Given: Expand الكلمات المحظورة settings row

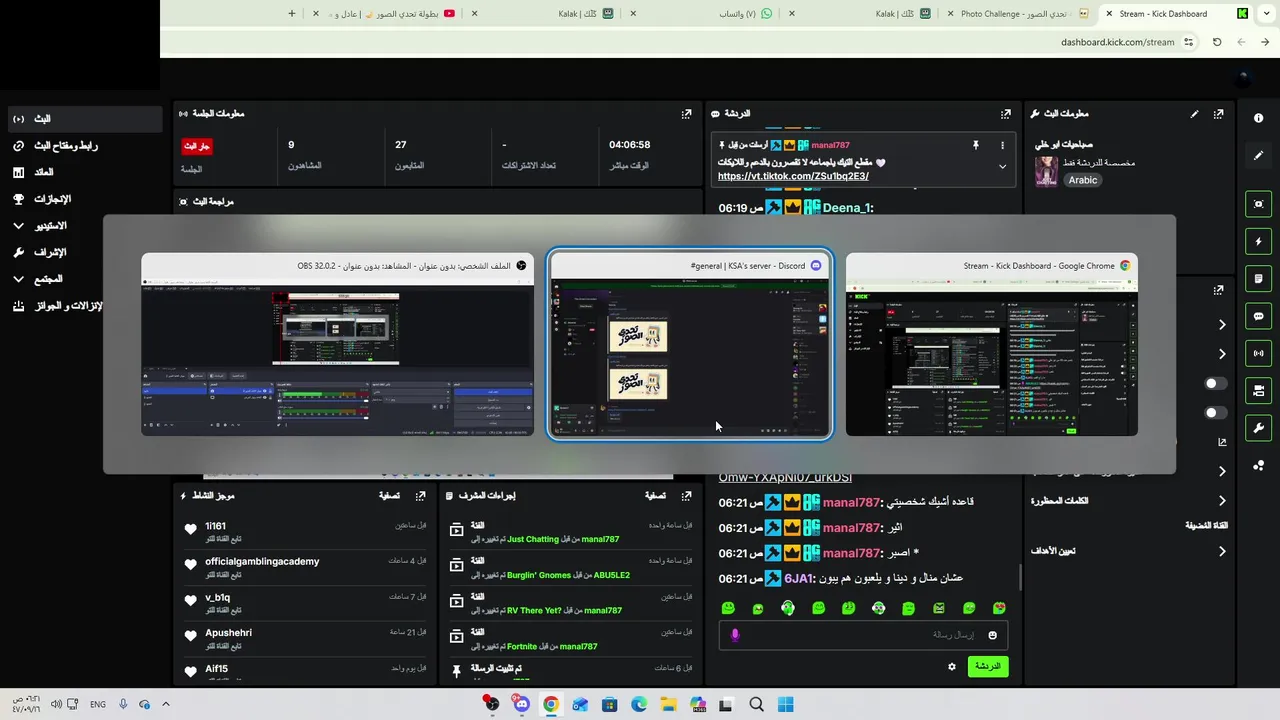Looking at the screenshot, I should [x=1128, y=501].
